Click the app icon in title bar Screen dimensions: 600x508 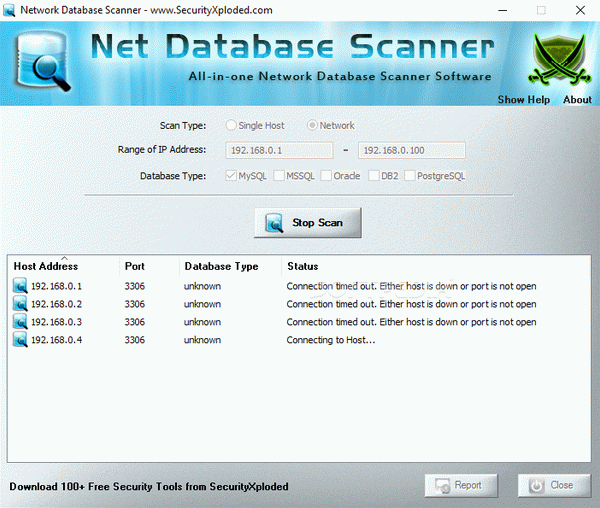[9, 10]
